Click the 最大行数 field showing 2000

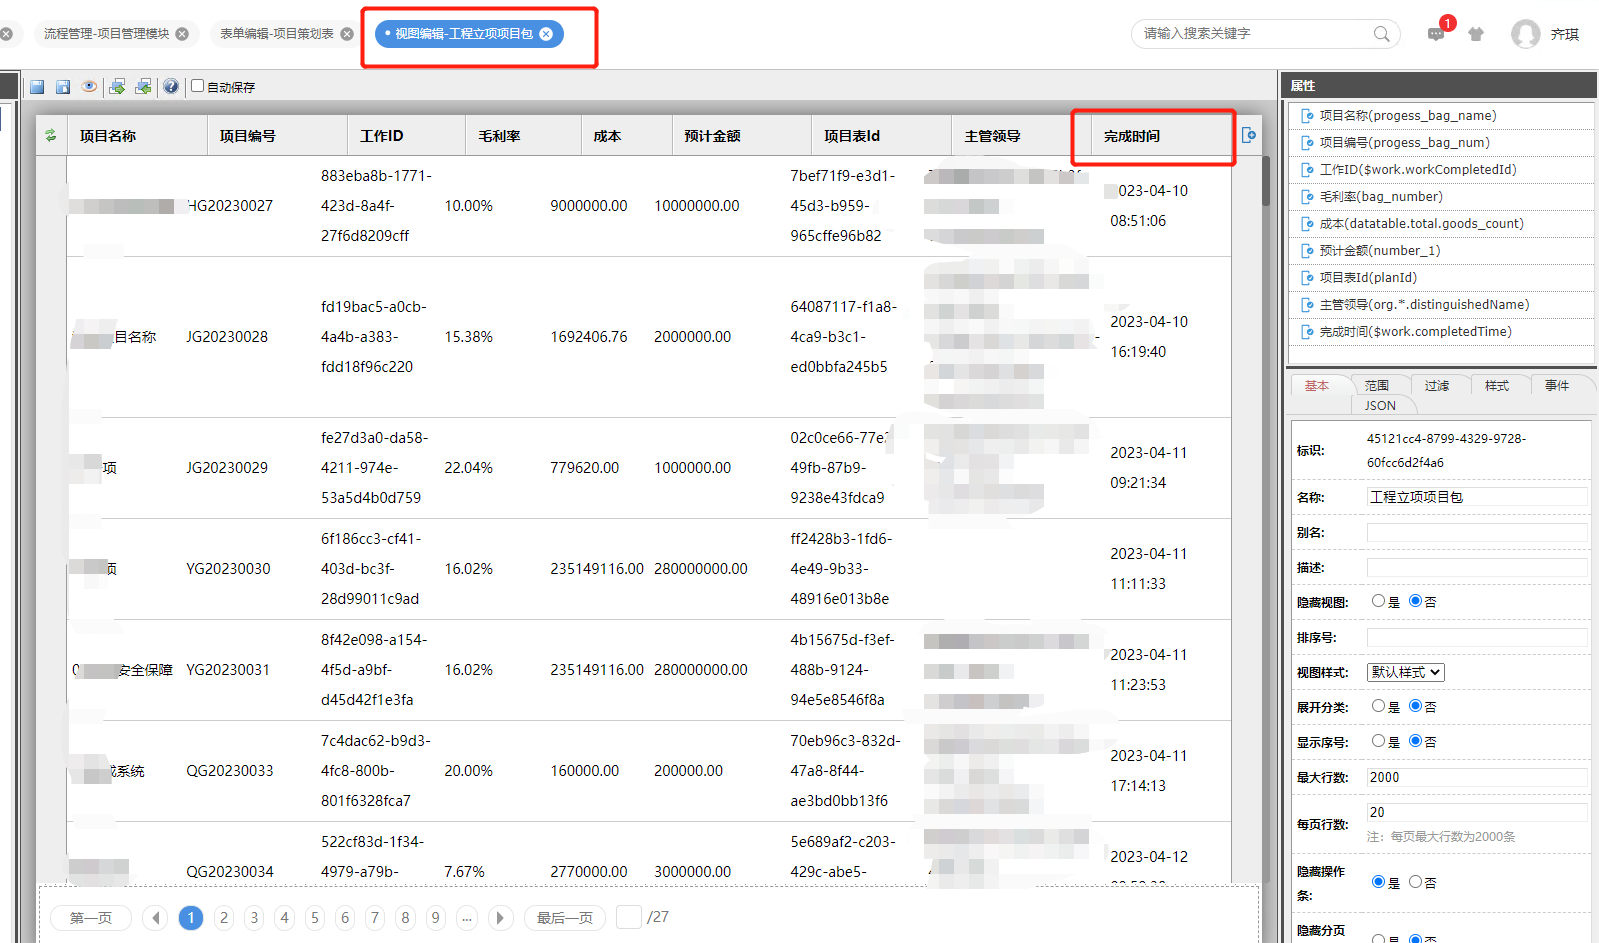pos(1477,777)
